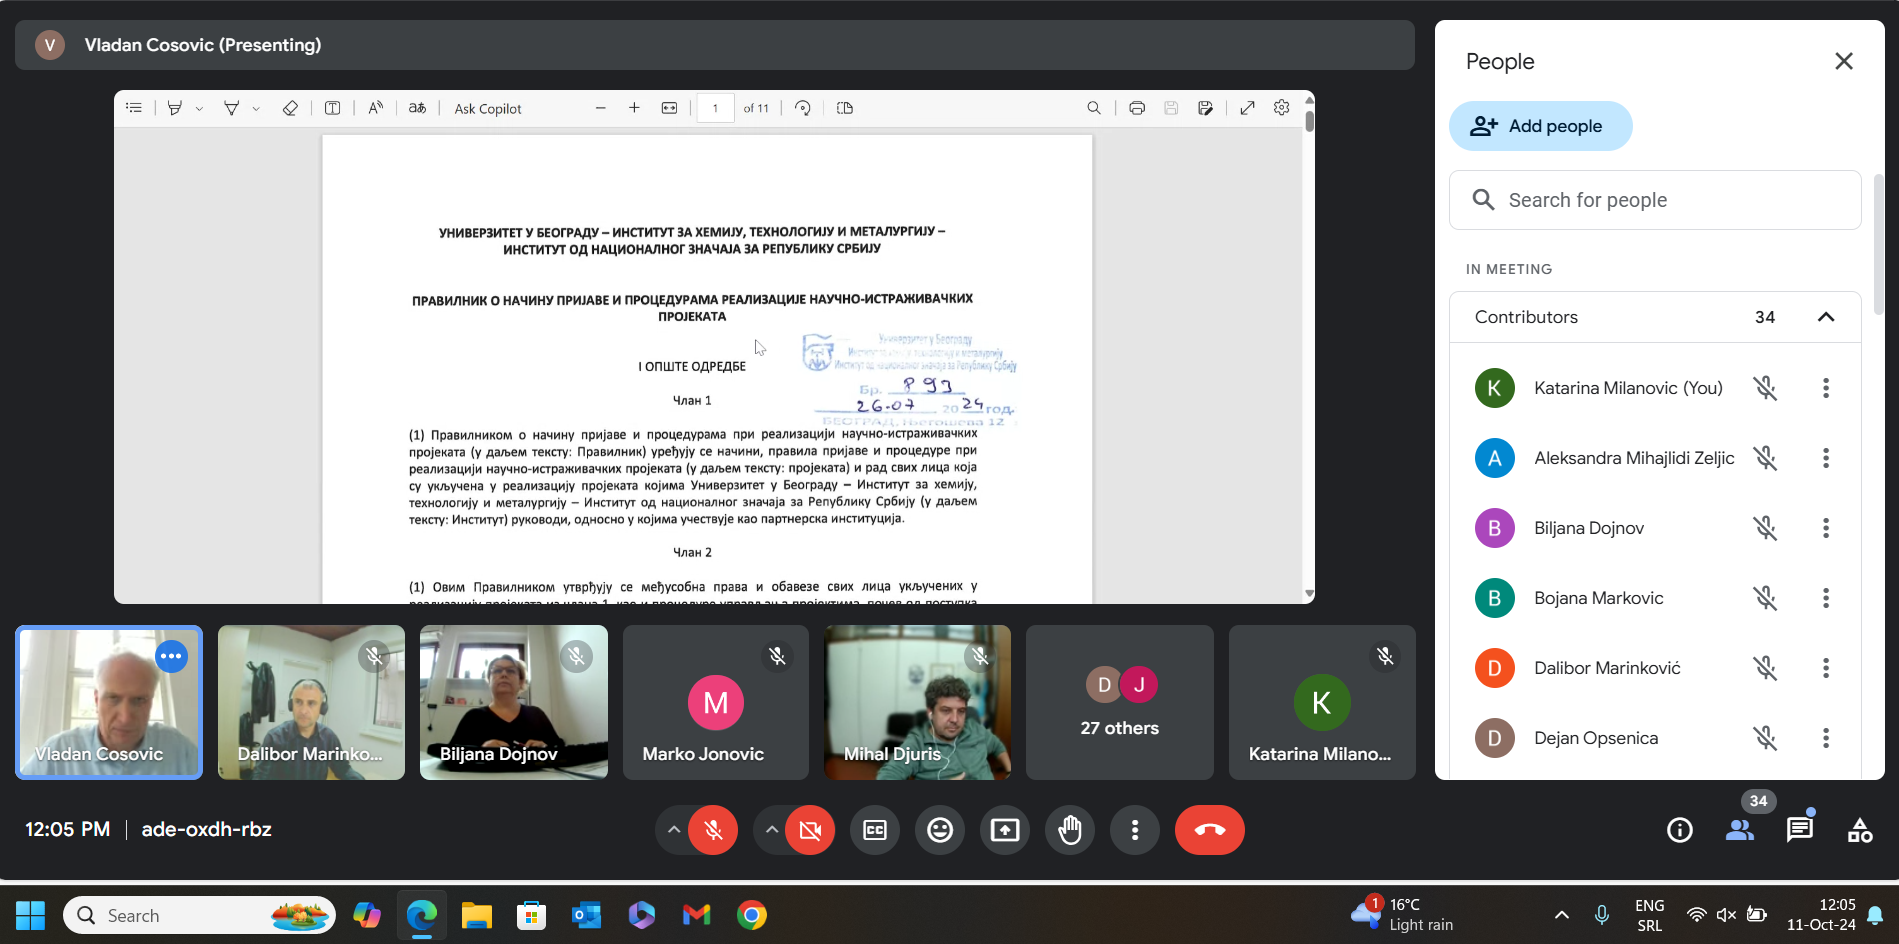Click the present screen icon
Viewport: 1899px width, 944px height.
(x=1005, y=830)
